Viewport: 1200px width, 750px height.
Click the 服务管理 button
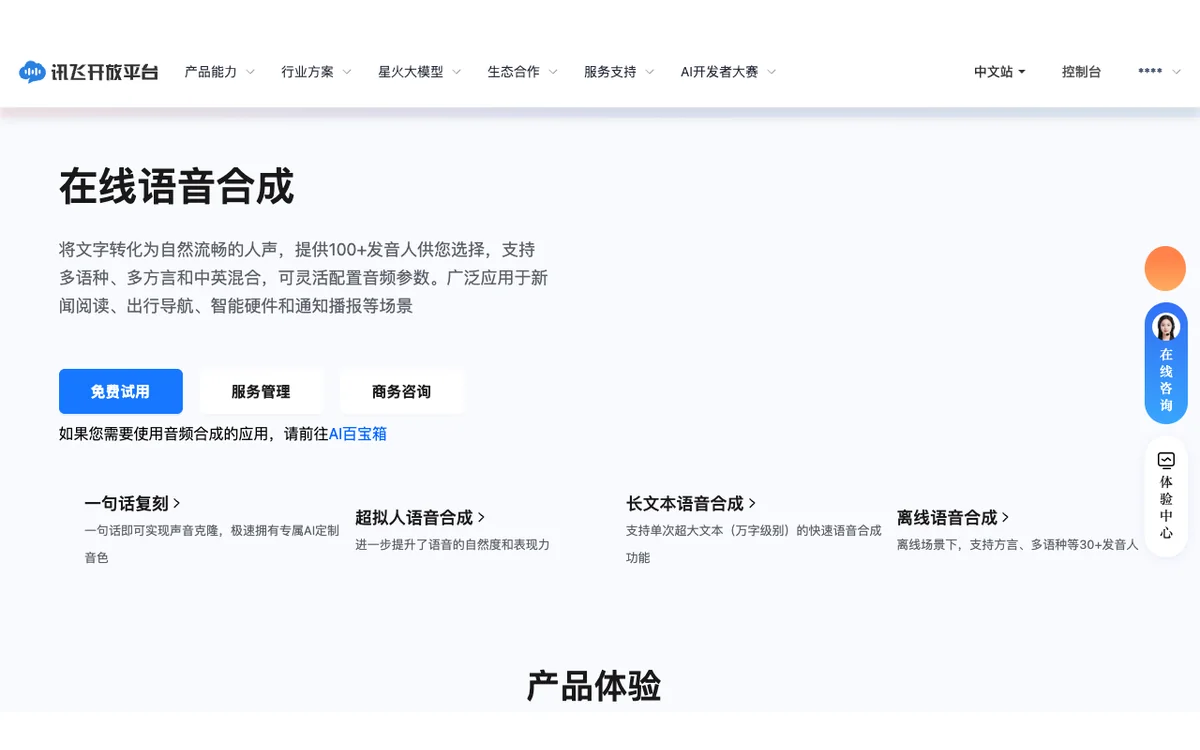pos(261,391)
